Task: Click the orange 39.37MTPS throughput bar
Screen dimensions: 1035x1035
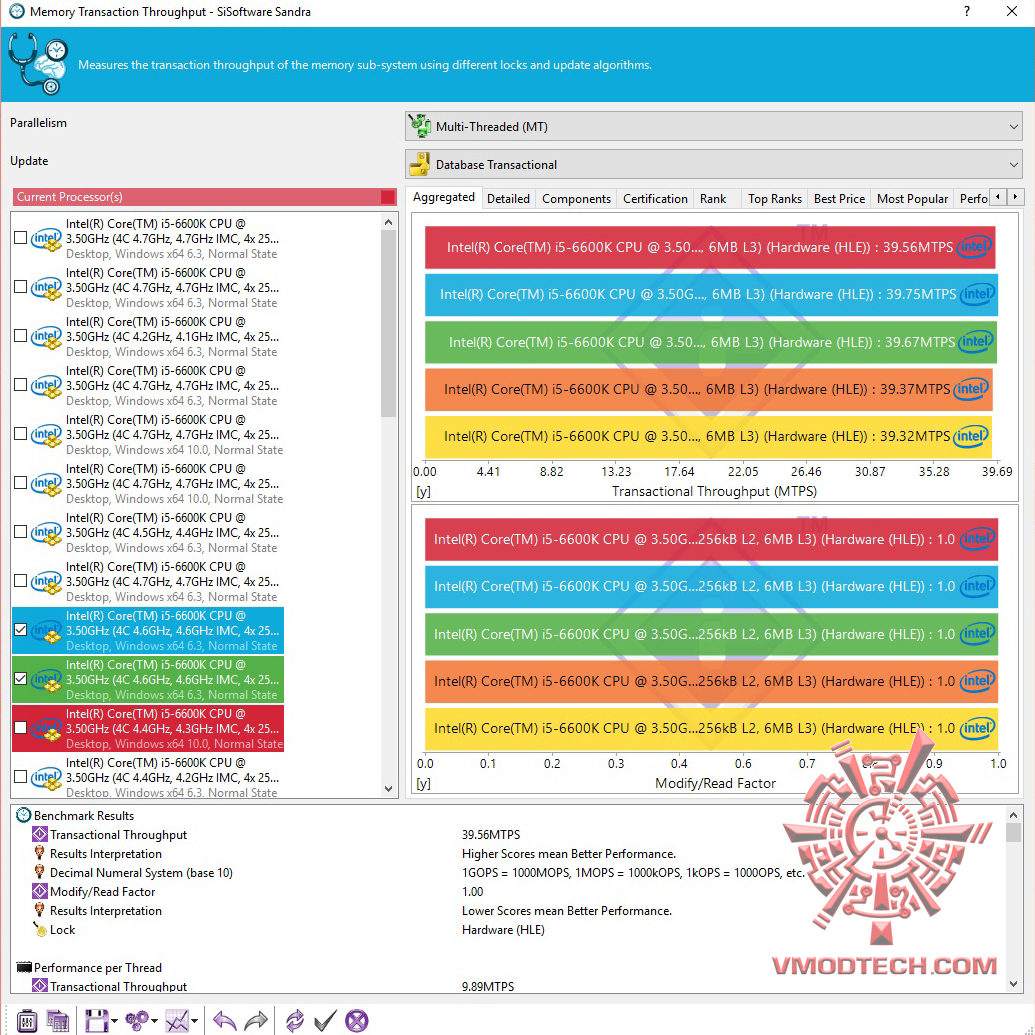Action: (708, 389)
